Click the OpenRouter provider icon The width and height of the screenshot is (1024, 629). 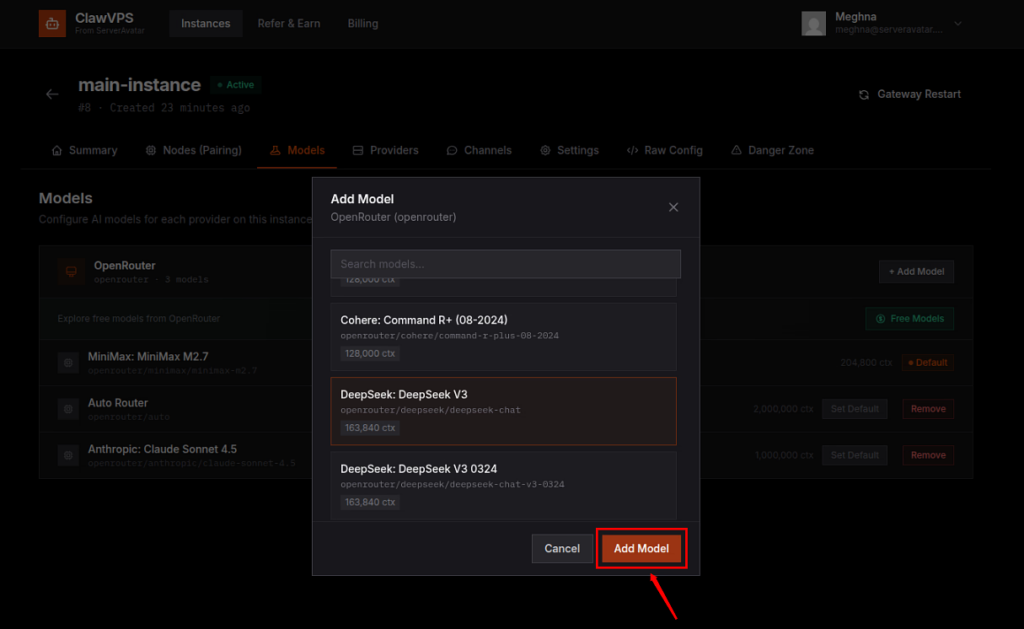70,271
